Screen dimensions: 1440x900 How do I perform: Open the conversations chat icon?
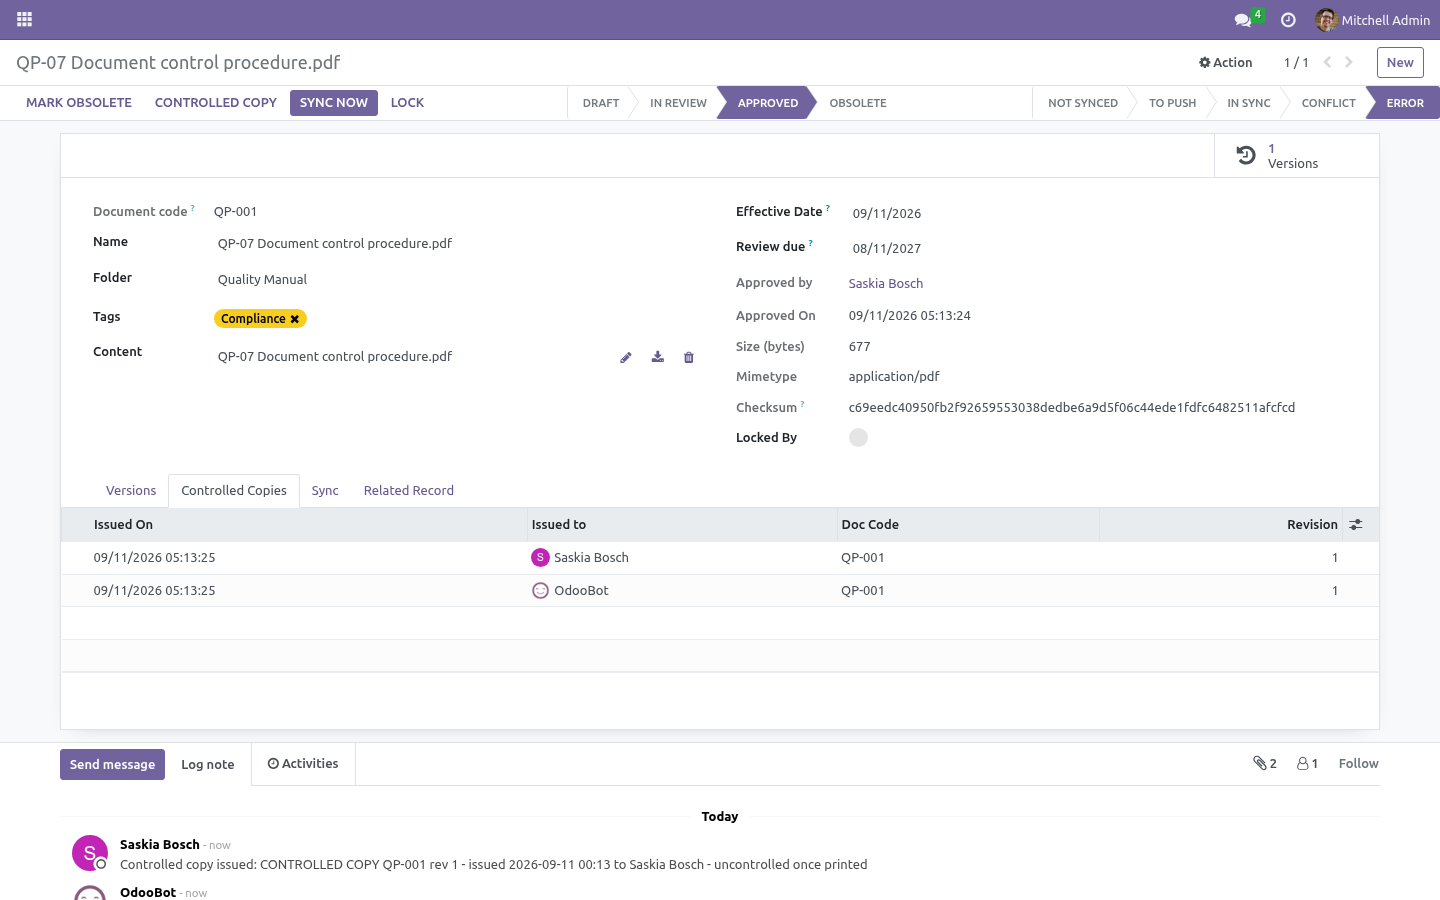point(1243,20)
